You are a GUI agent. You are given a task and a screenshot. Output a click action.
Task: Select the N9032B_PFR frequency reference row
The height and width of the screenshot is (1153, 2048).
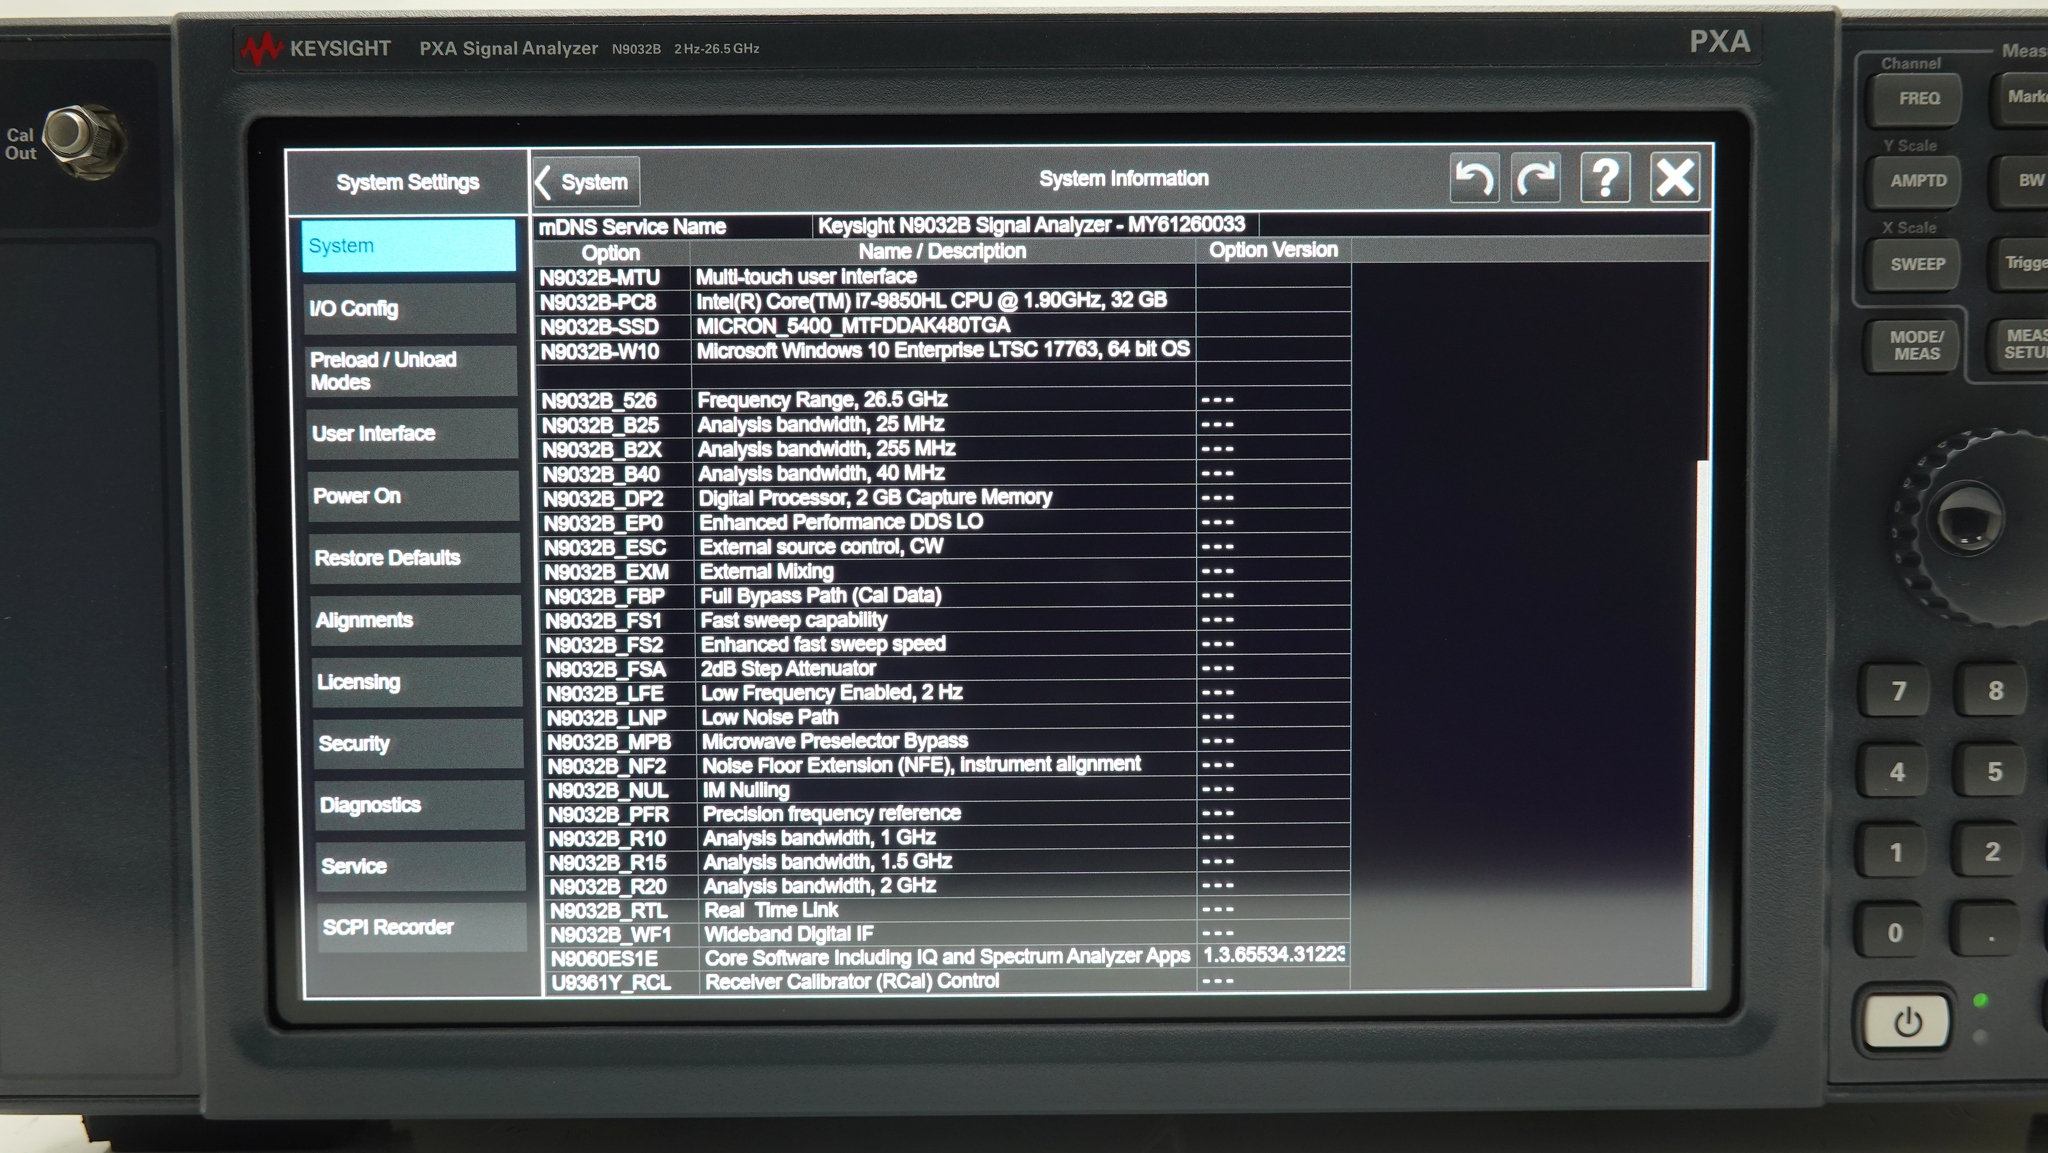[x=948, y=814]
